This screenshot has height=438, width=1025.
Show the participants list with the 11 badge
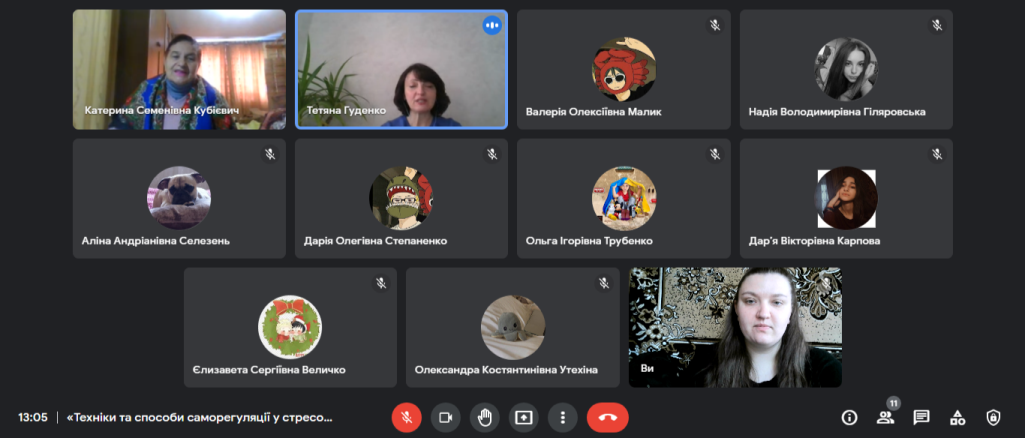(886, 417)
